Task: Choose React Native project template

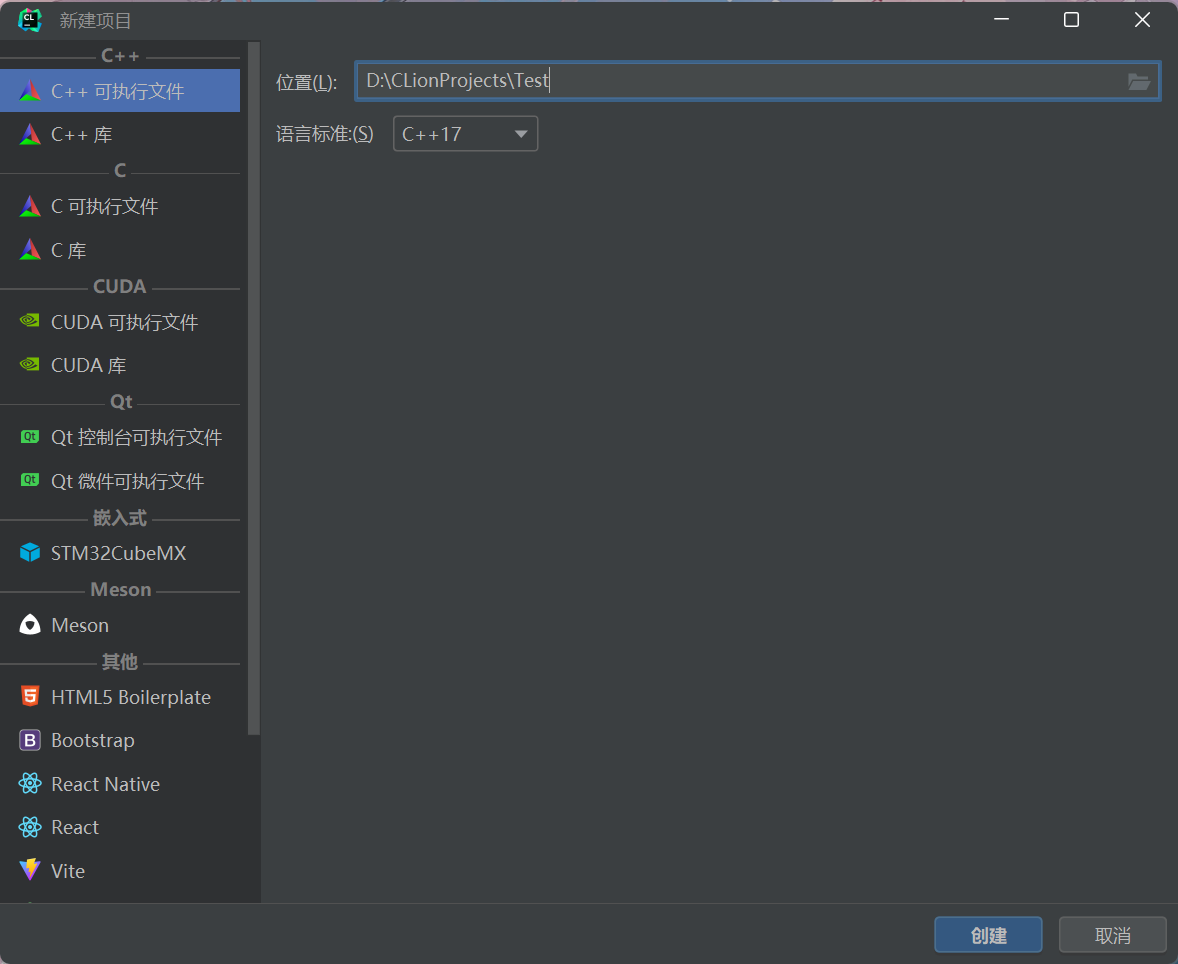Action: (105, 785)
